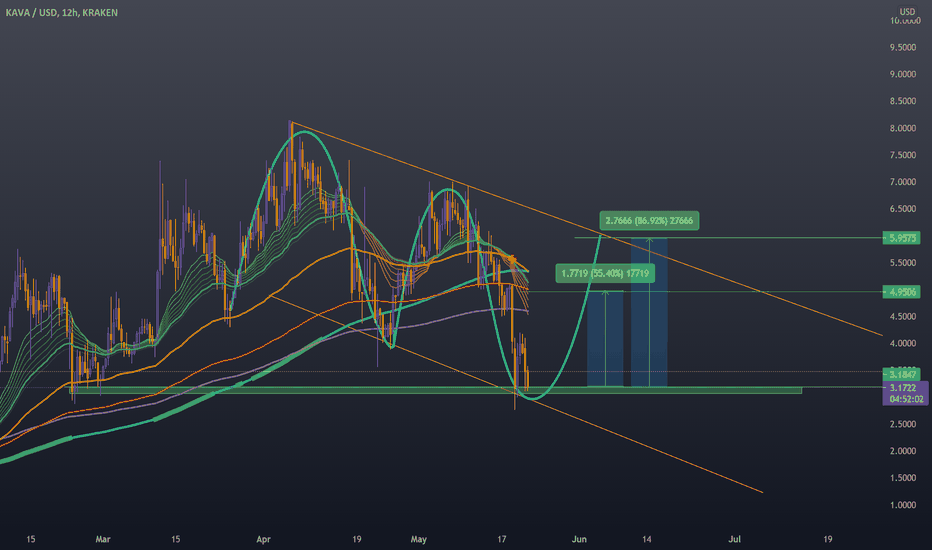Click the 3.1847 green price label

click(x=902, y=374)
